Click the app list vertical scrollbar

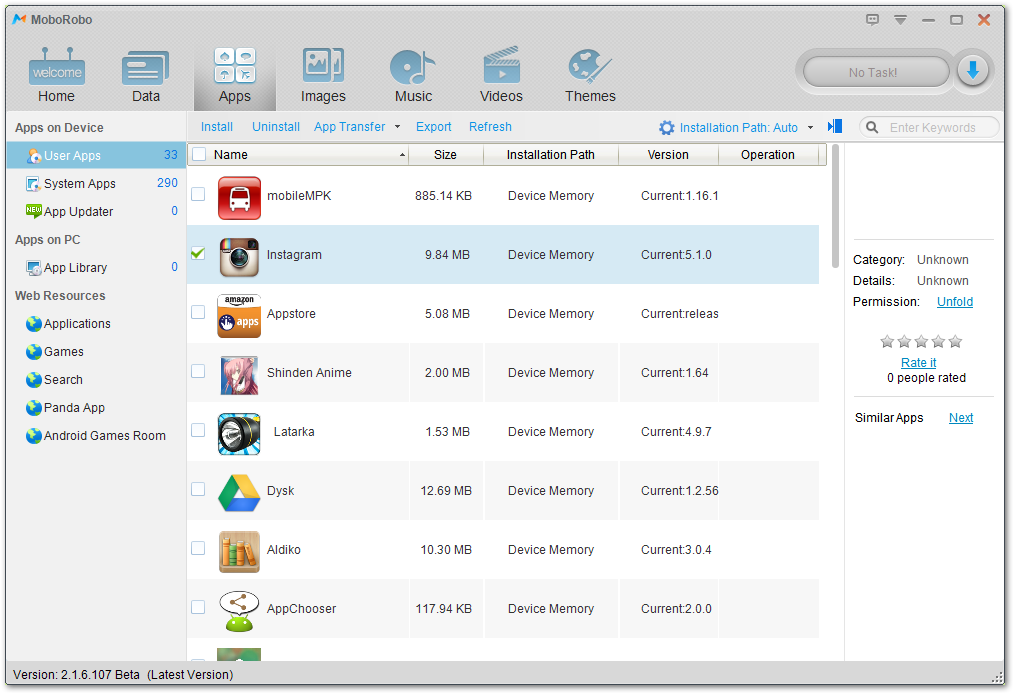835,206
